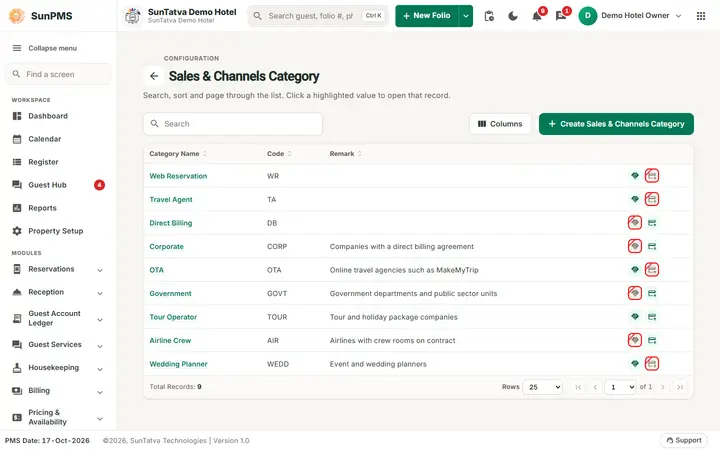Click the card icon in the Tour Operator row
The height and width of the screenshot is (450, 720).
[x=652, y=316]
